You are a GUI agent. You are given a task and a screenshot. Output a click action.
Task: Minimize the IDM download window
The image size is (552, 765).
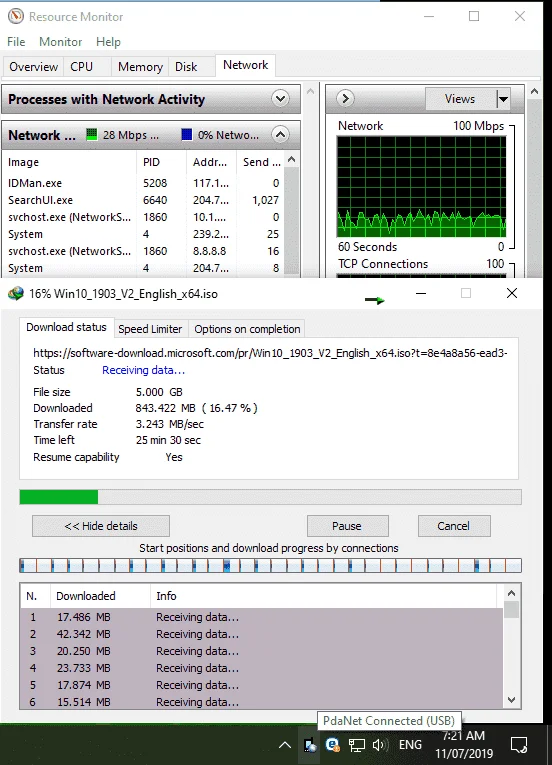pos(421,293)
